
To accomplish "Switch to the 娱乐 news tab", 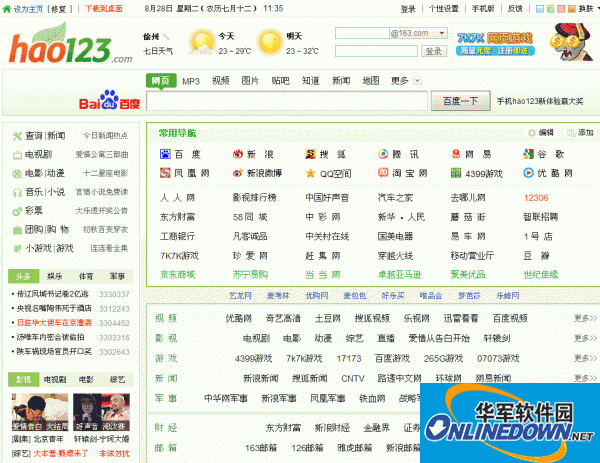I will click(x=55, y=276).
